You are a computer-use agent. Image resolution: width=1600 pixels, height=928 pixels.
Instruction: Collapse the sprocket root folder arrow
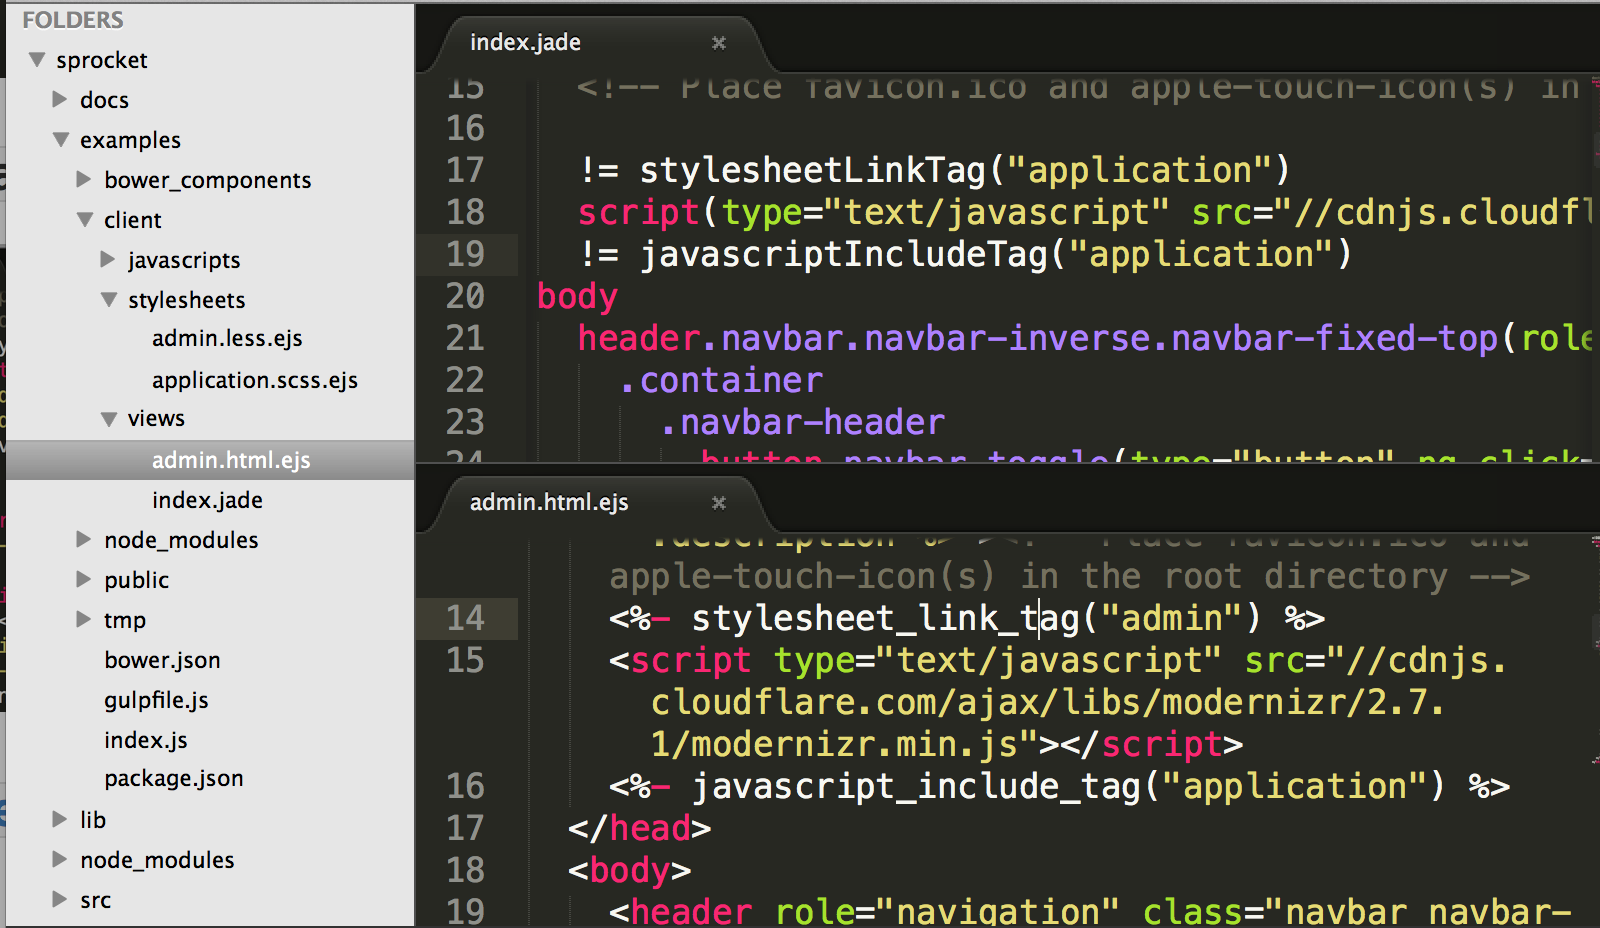click(37, 60)
